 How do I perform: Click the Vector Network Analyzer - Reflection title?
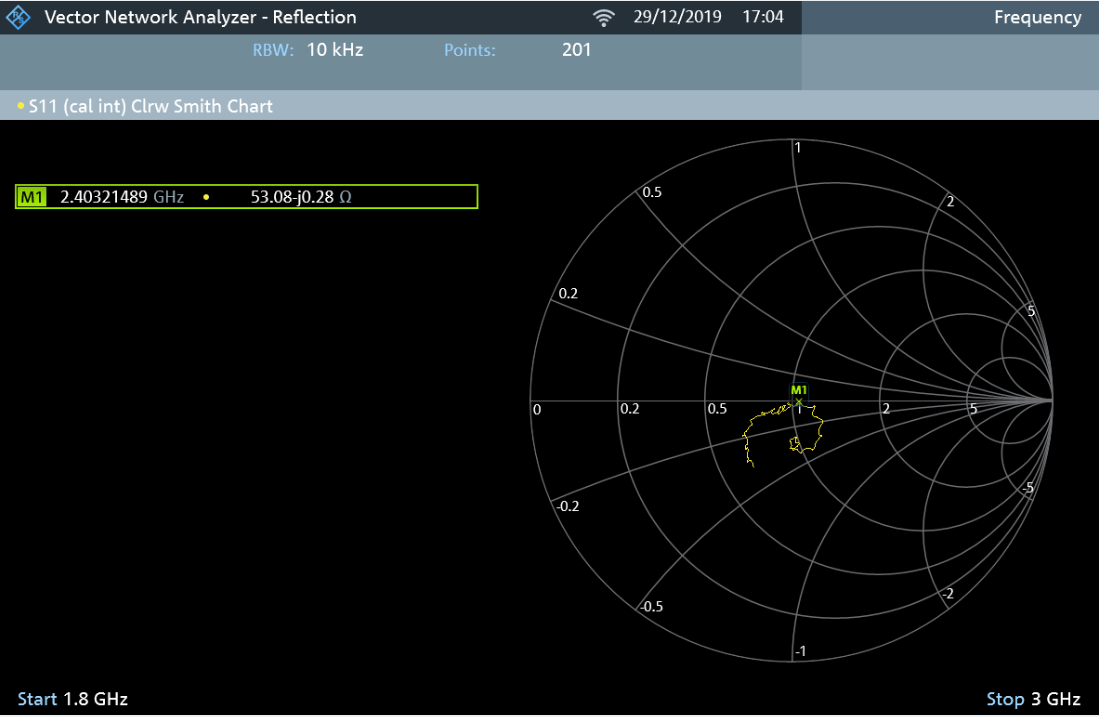pos(200,17)
